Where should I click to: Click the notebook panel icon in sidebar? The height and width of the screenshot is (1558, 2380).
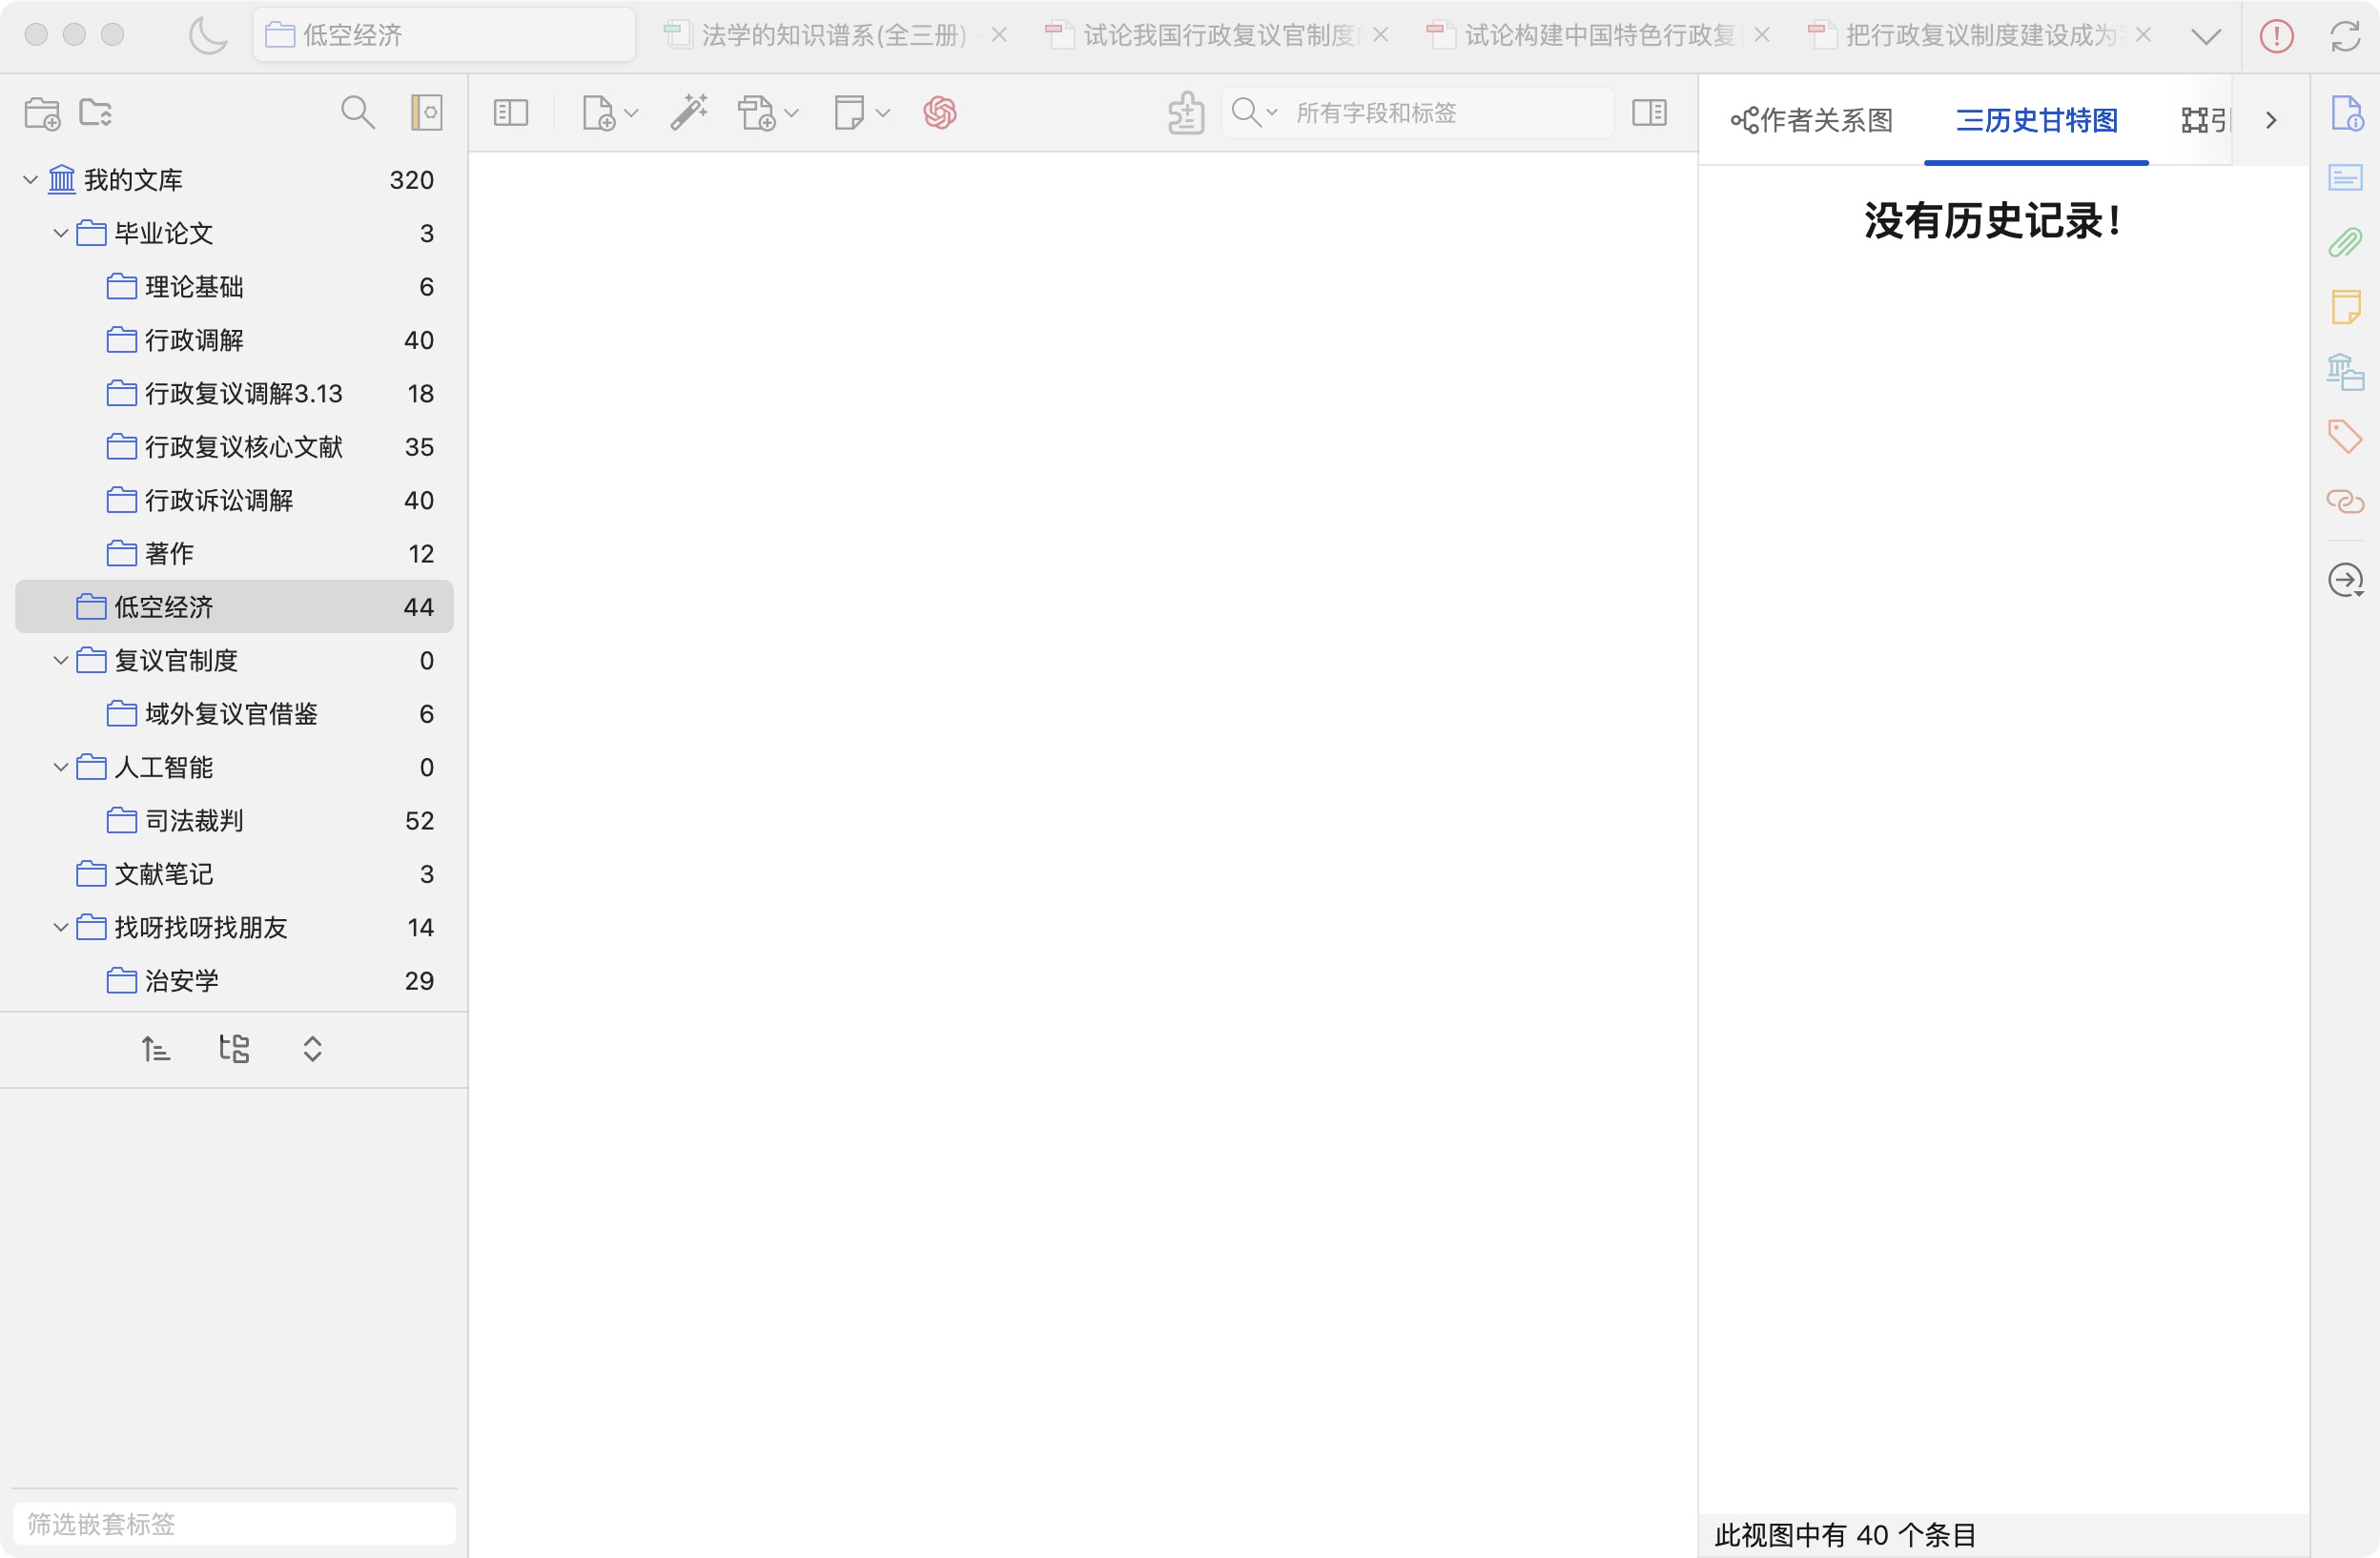(x=427, y=113)
